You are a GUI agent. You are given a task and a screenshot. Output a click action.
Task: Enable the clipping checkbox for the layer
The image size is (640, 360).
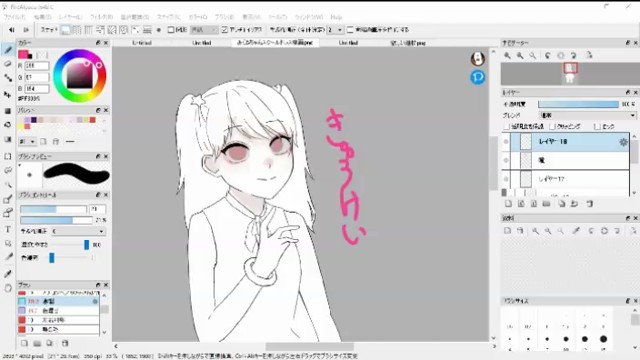(553, 127)
